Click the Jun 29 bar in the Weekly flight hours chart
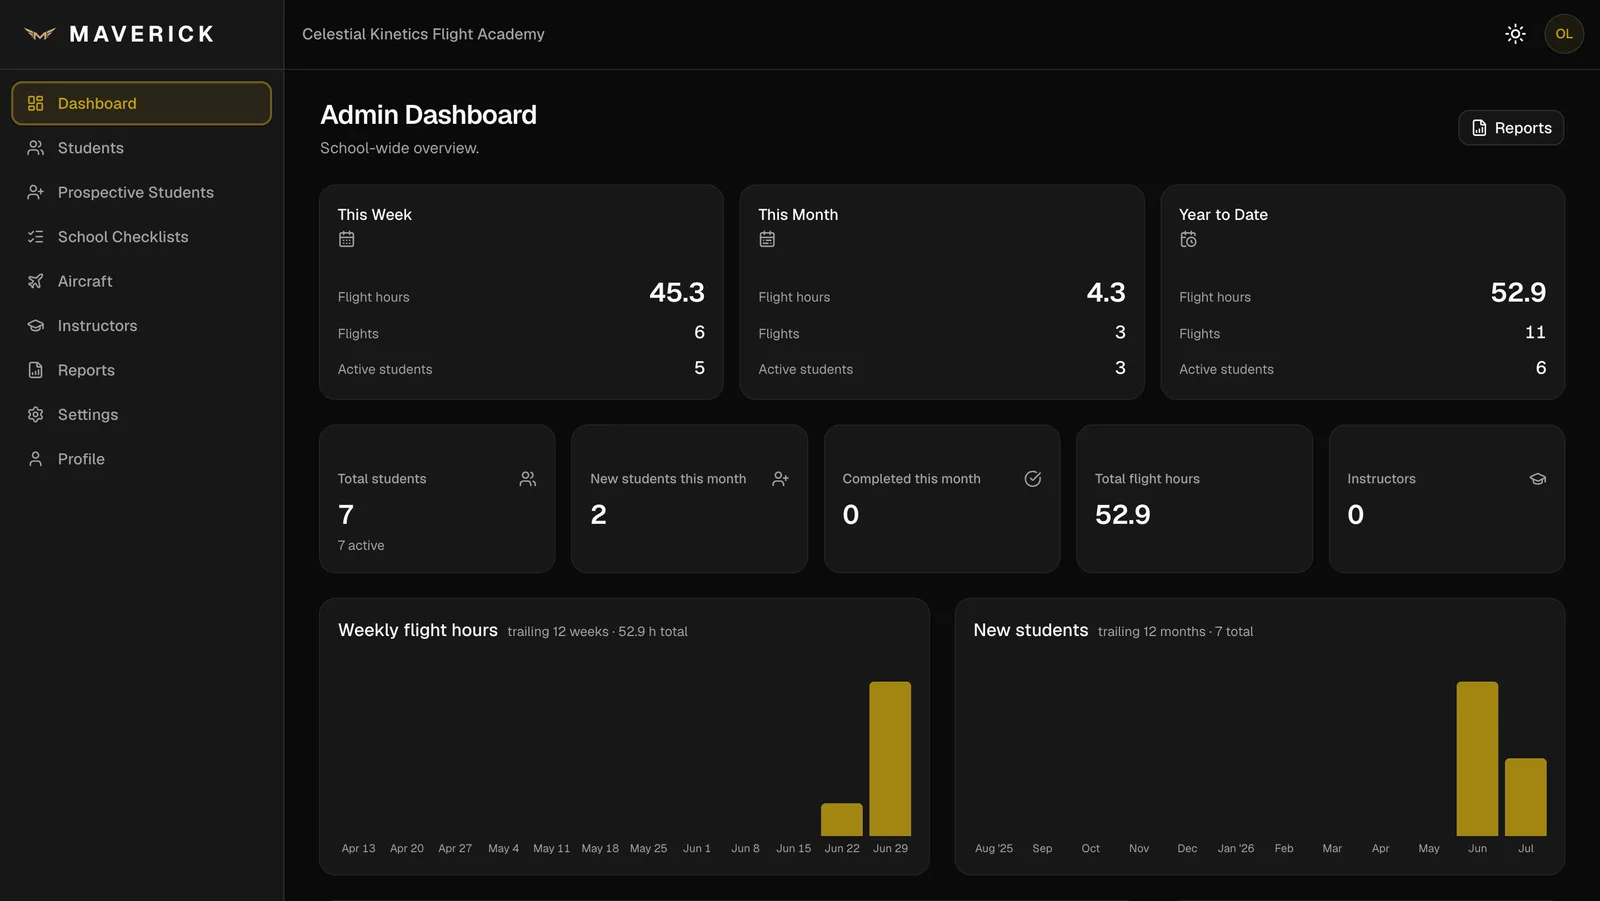Viewport: 1600px width, 901px height. pyautogui.click(x=890, y=759)
